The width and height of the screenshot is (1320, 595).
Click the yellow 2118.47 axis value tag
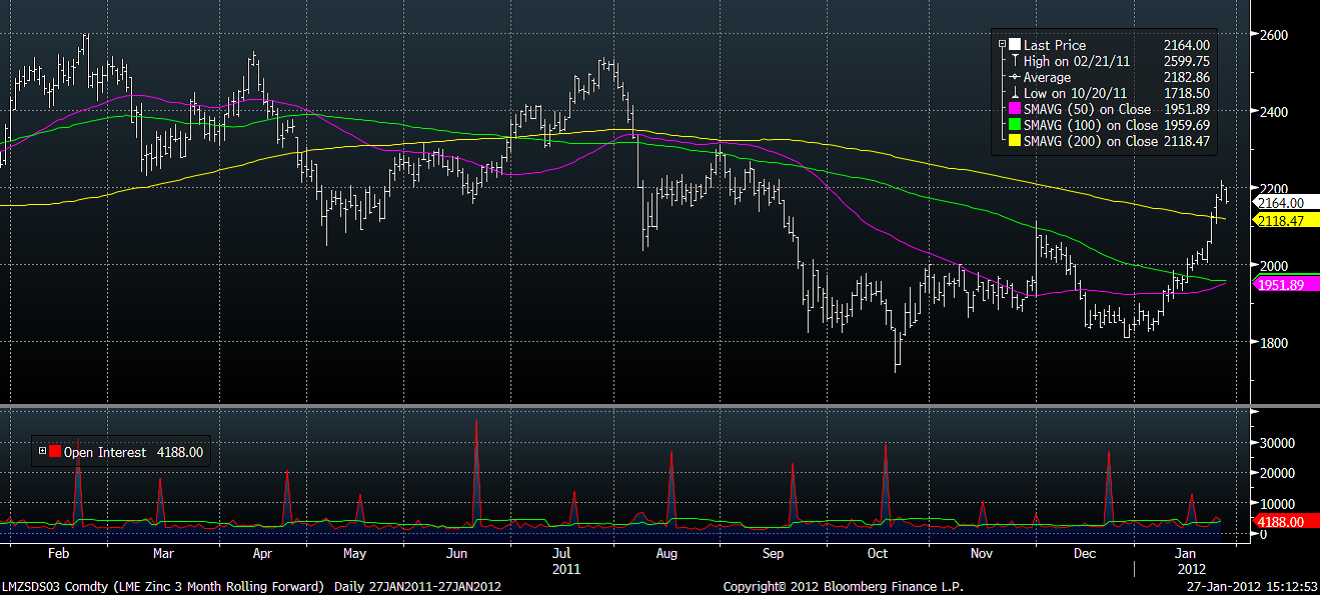click(x=1282, y=219)
